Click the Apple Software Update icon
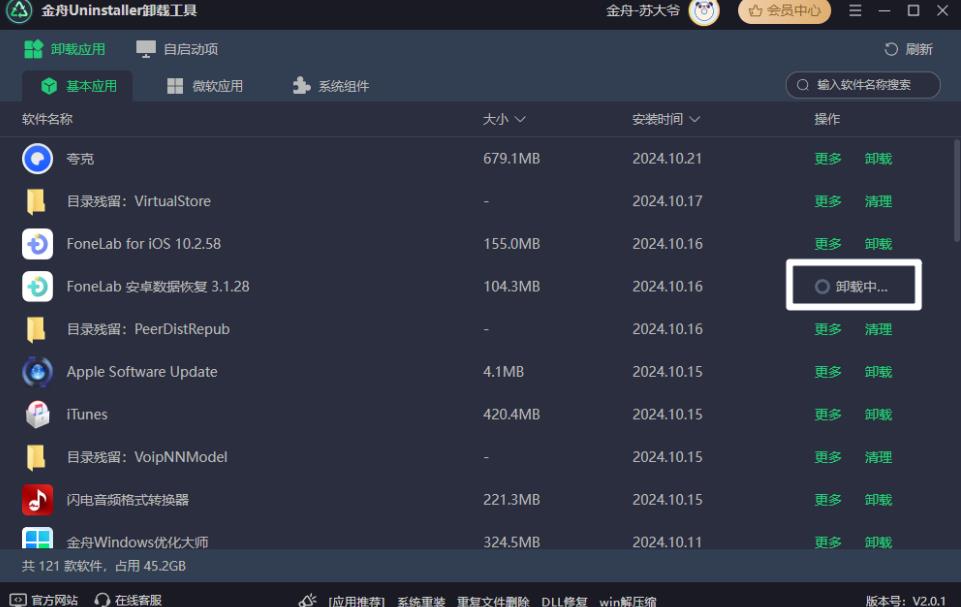The height and width of the screenshot is (607, 961). coord(37,372)
